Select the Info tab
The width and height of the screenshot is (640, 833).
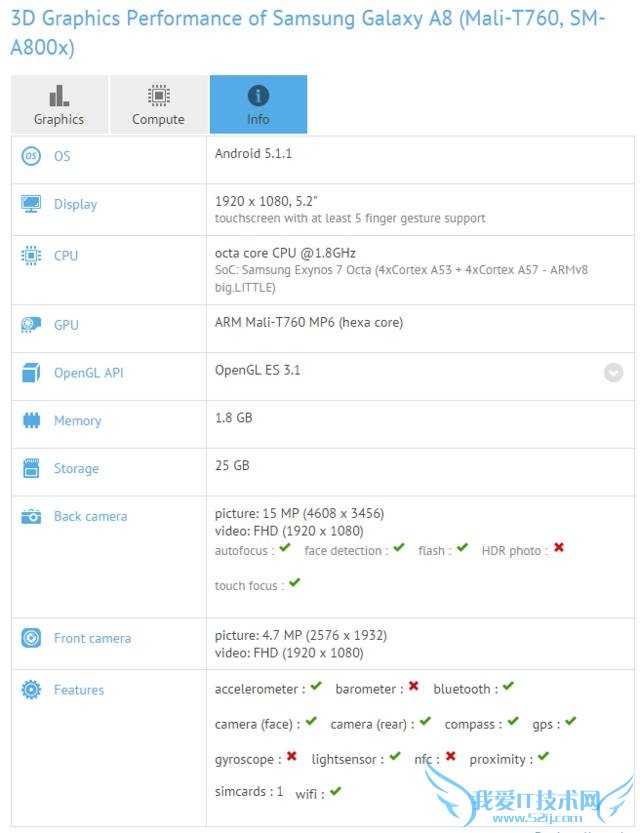pyautogui.click(x=258, y=104)
